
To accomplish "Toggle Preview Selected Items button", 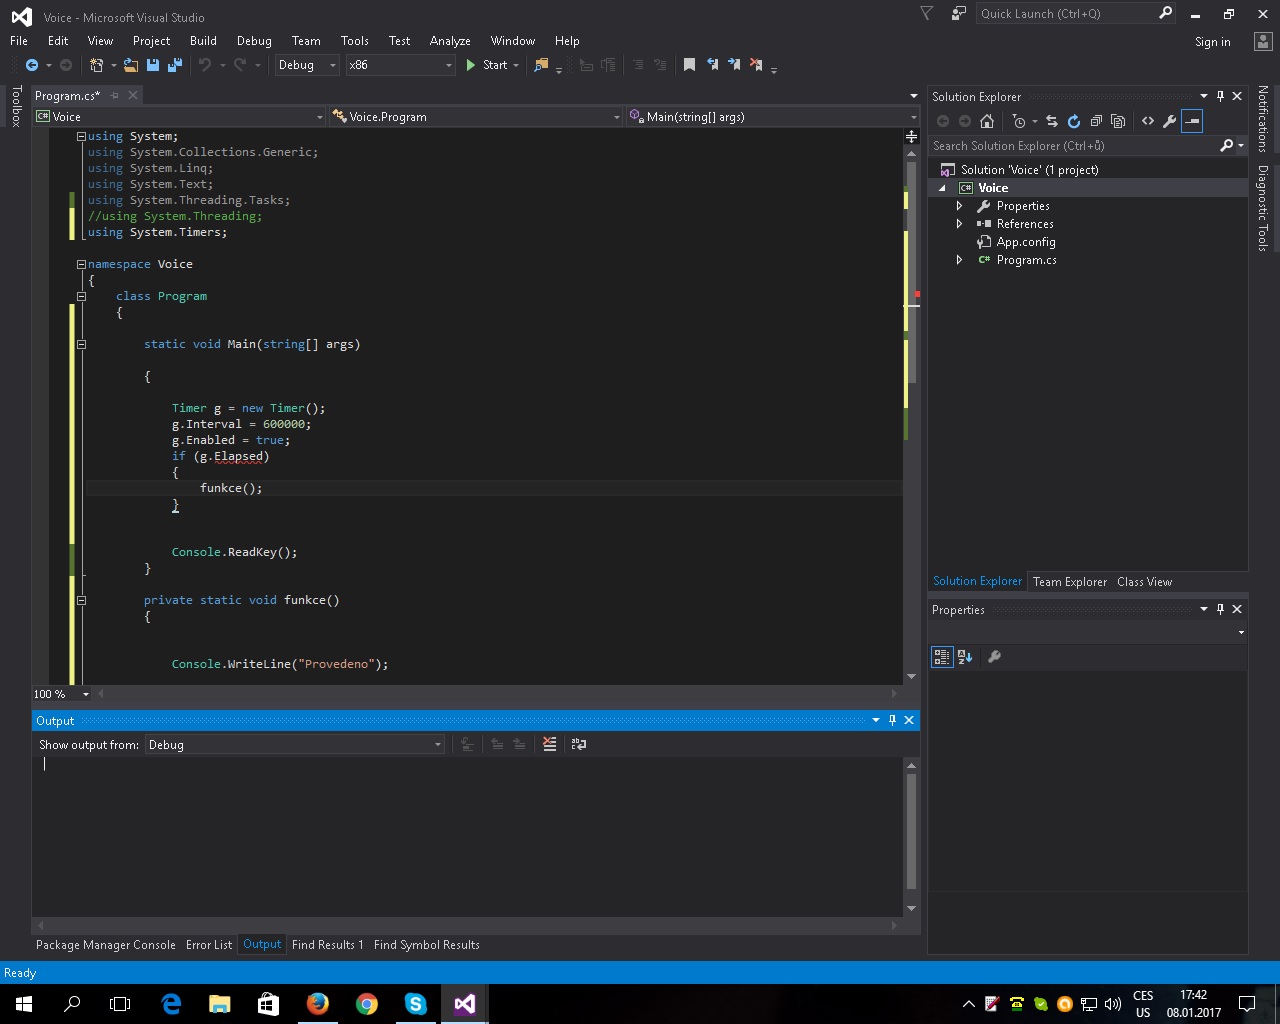I will pos(1191,121).
